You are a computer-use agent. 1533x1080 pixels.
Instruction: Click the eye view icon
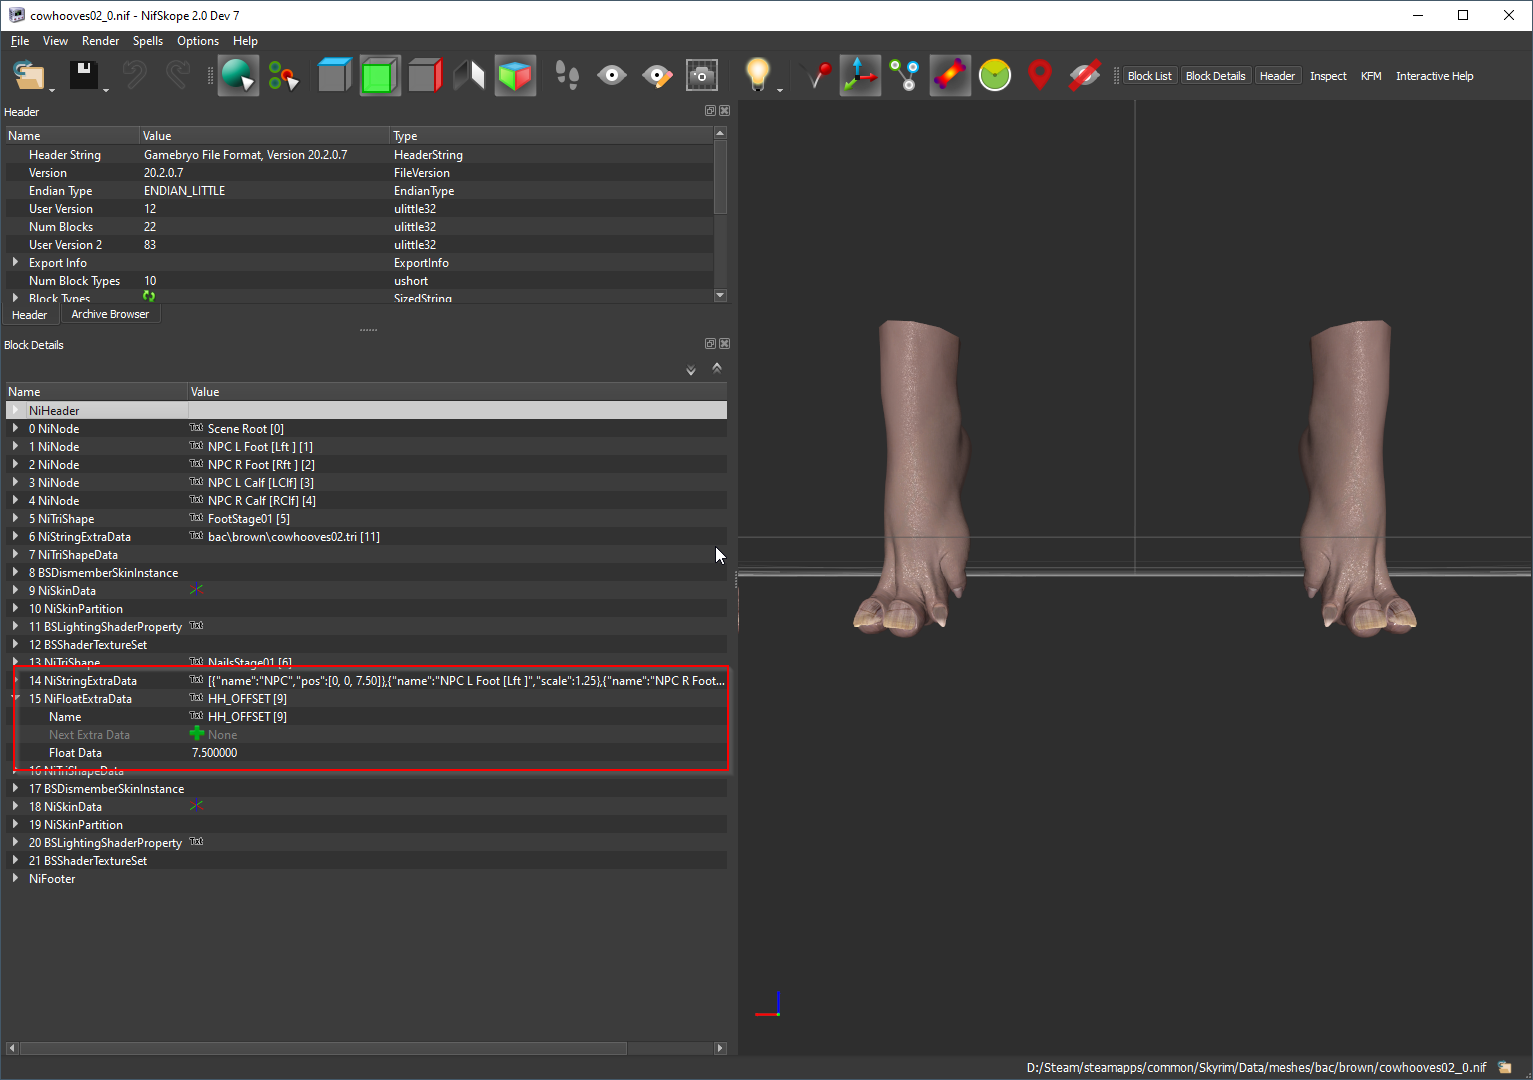(612, 76)
